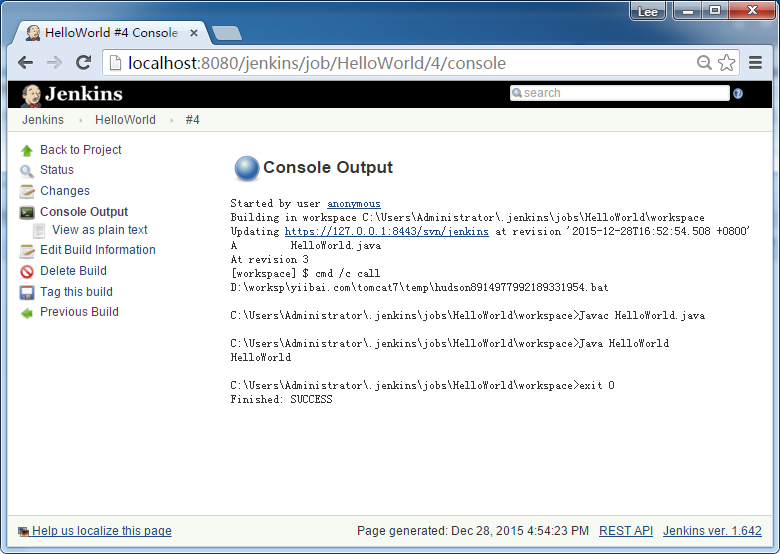The height and width of the screenshot is (554, 780).
Task: Click the Edit Build Information icon
Action: [x=27, y=251]
